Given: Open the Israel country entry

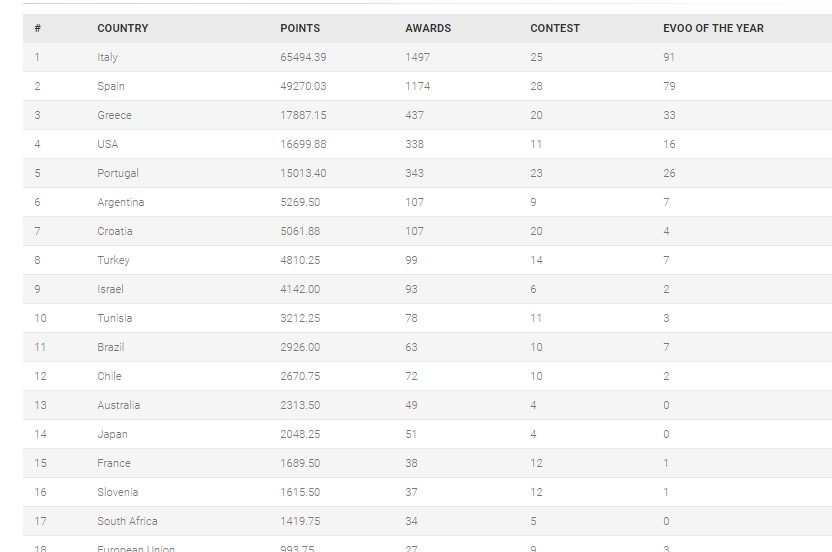Looking at the screenshot, I should 110,289.
